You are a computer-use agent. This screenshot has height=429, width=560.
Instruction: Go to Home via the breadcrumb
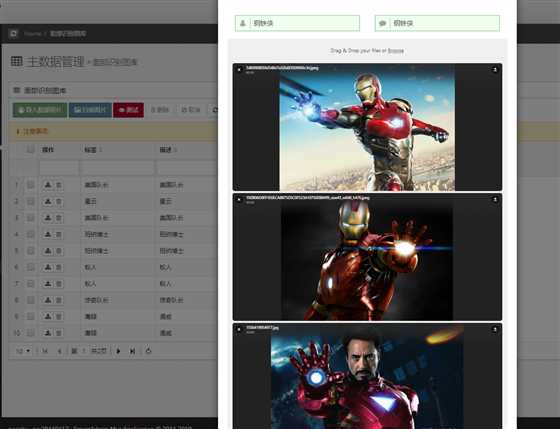pos(32,34)
